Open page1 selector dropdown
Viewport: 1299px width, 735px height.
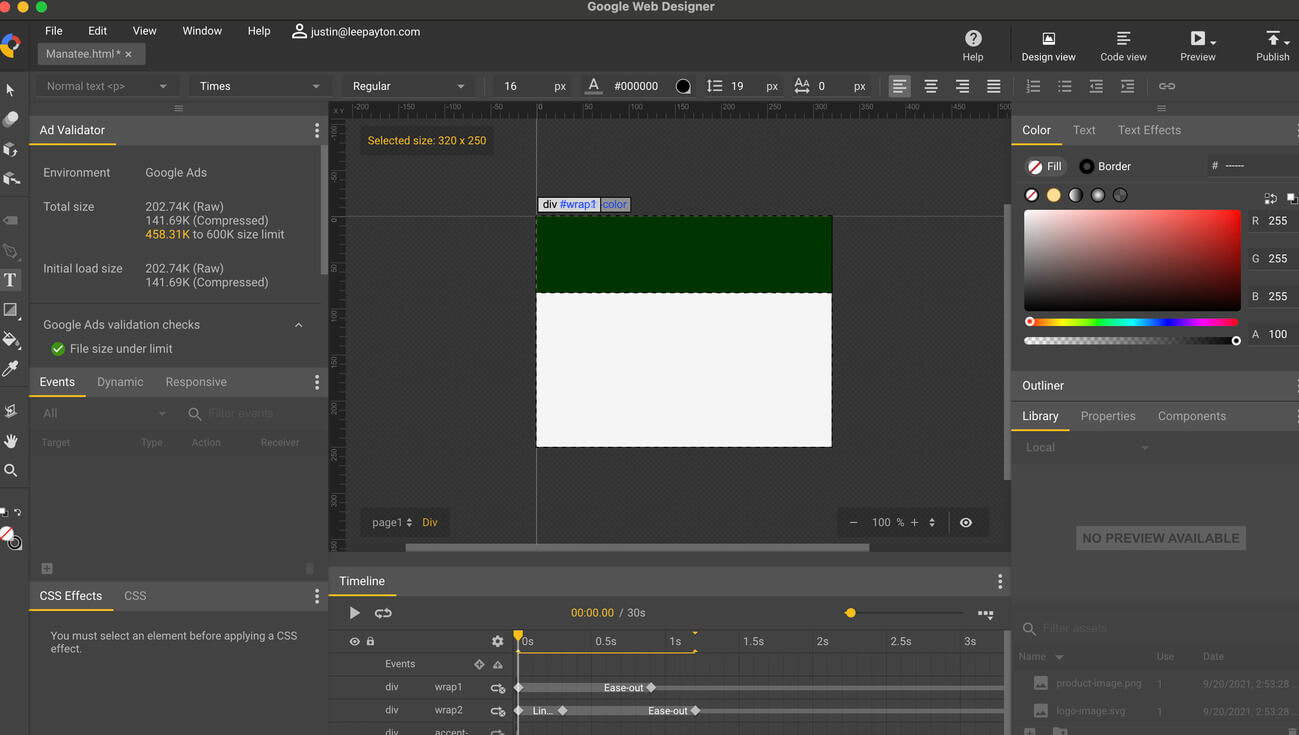(392, 522)
